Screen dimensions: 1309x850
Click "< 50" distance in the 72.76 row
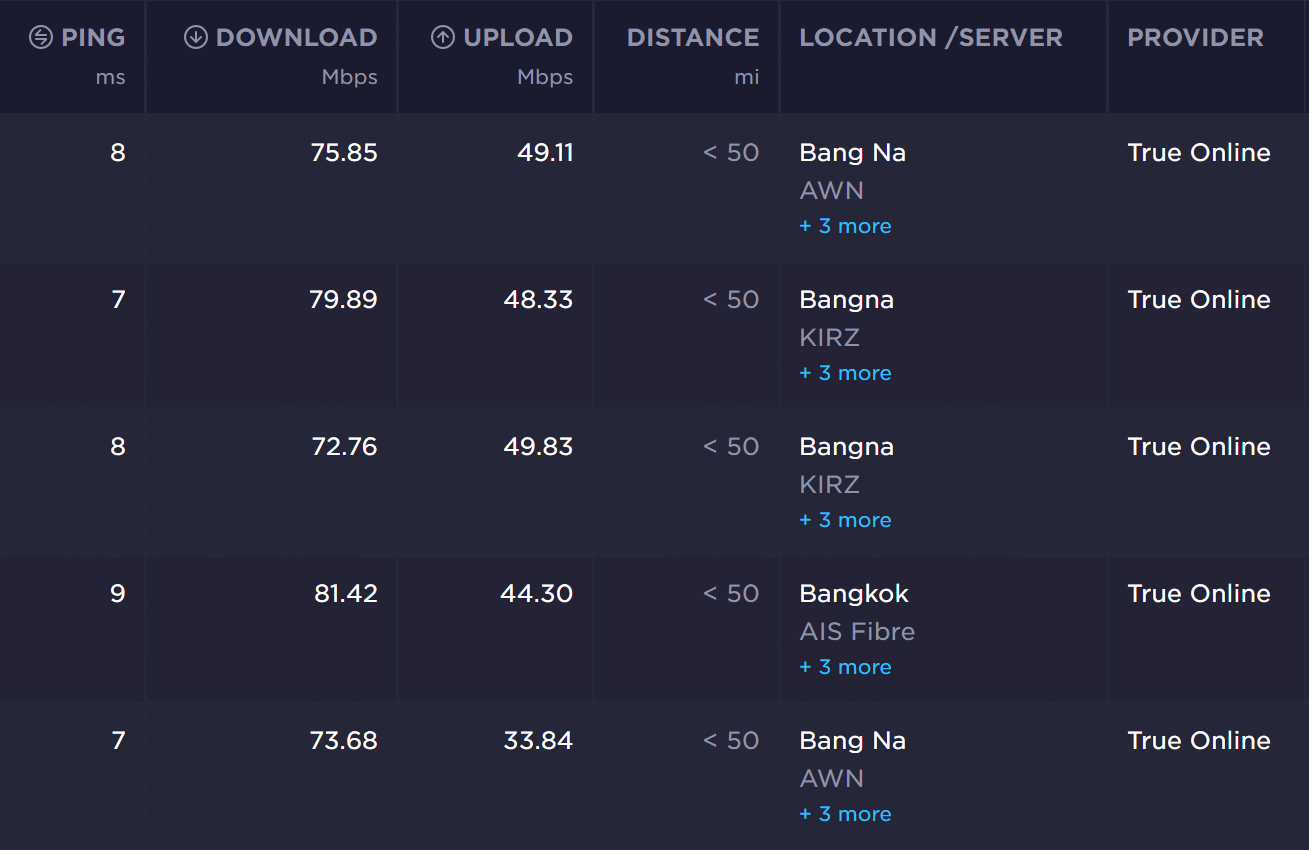point(731,447)
